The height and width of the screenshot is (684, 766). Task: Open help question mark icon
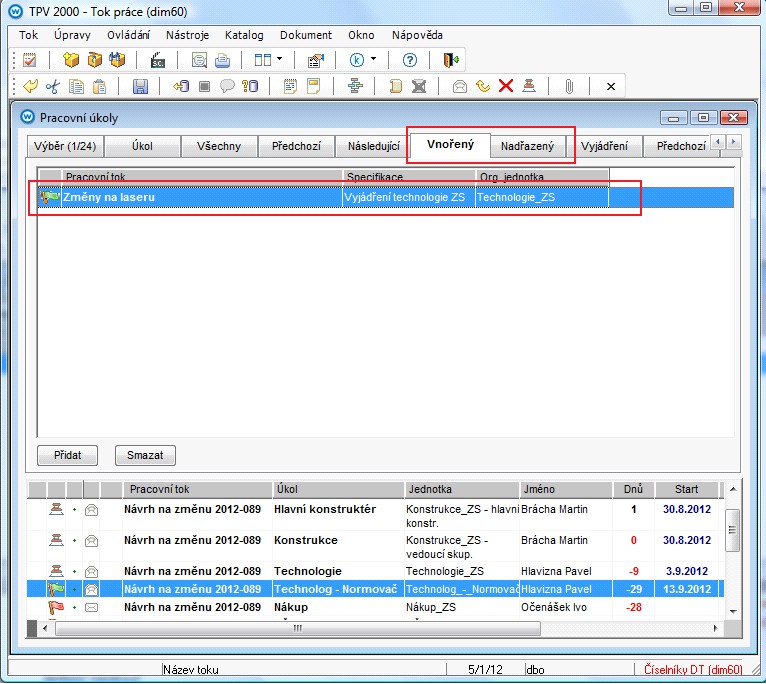(x=409, y=60)
